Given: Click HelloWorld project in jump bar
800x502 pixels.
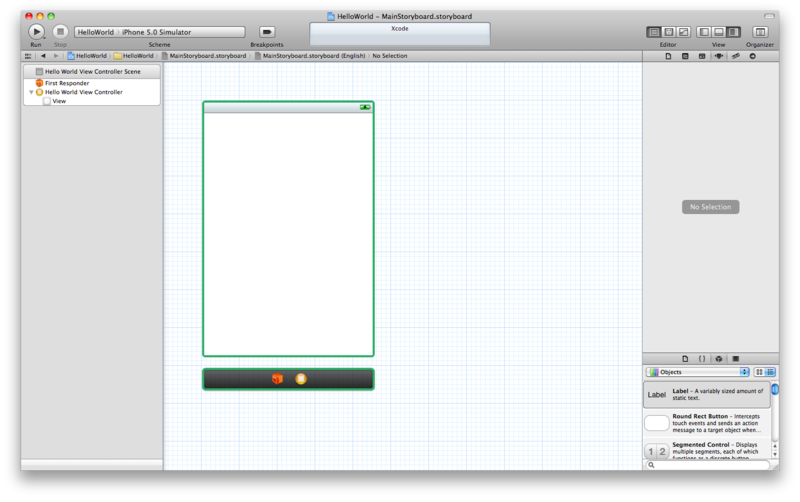Looking at the screenshot, I should coord(87,56).
